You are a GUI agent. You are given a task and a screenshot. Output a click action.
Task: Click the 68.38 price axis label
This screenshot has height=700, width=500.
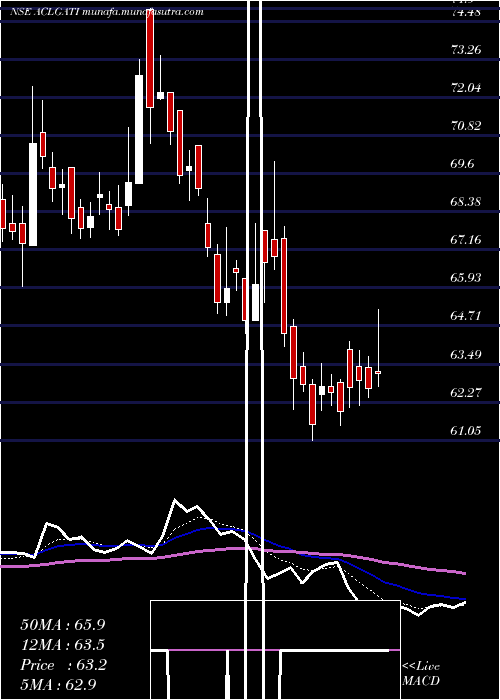[x=466, y=202]
